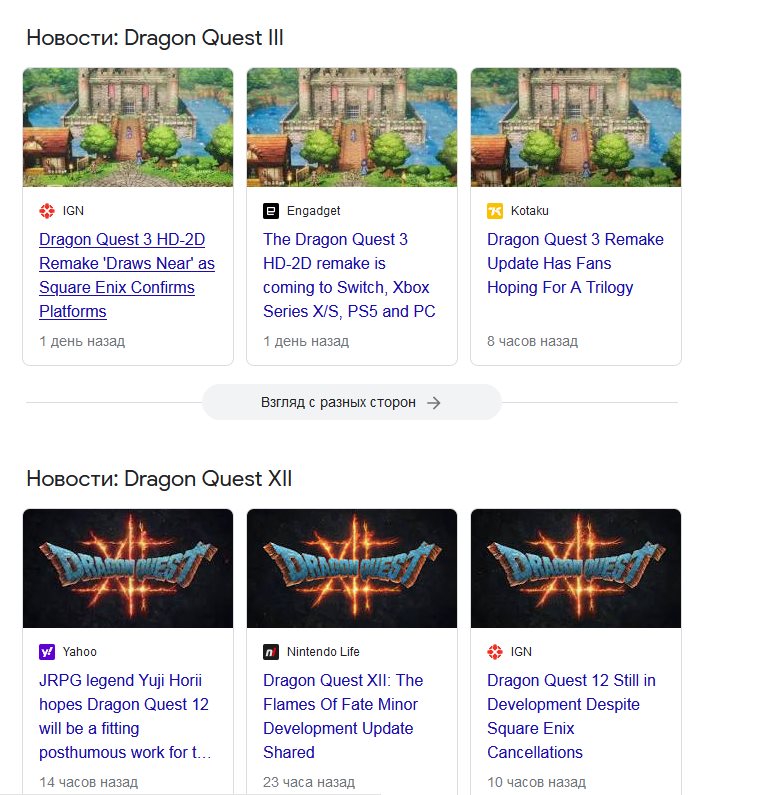
Task: Click the 'Новости: Dragon Quest XII' heading
Action: pyautogui.click(x=159, y=479)
